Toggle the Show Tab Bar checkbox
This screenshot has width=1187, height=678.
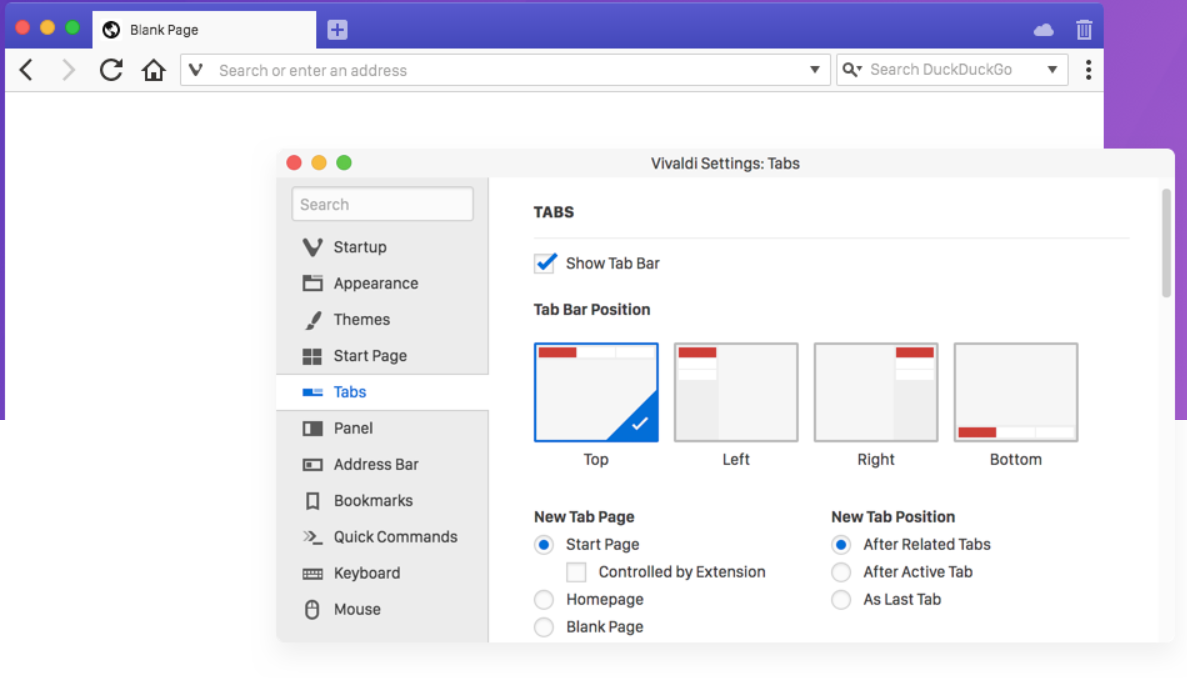[x=545, y=263]
